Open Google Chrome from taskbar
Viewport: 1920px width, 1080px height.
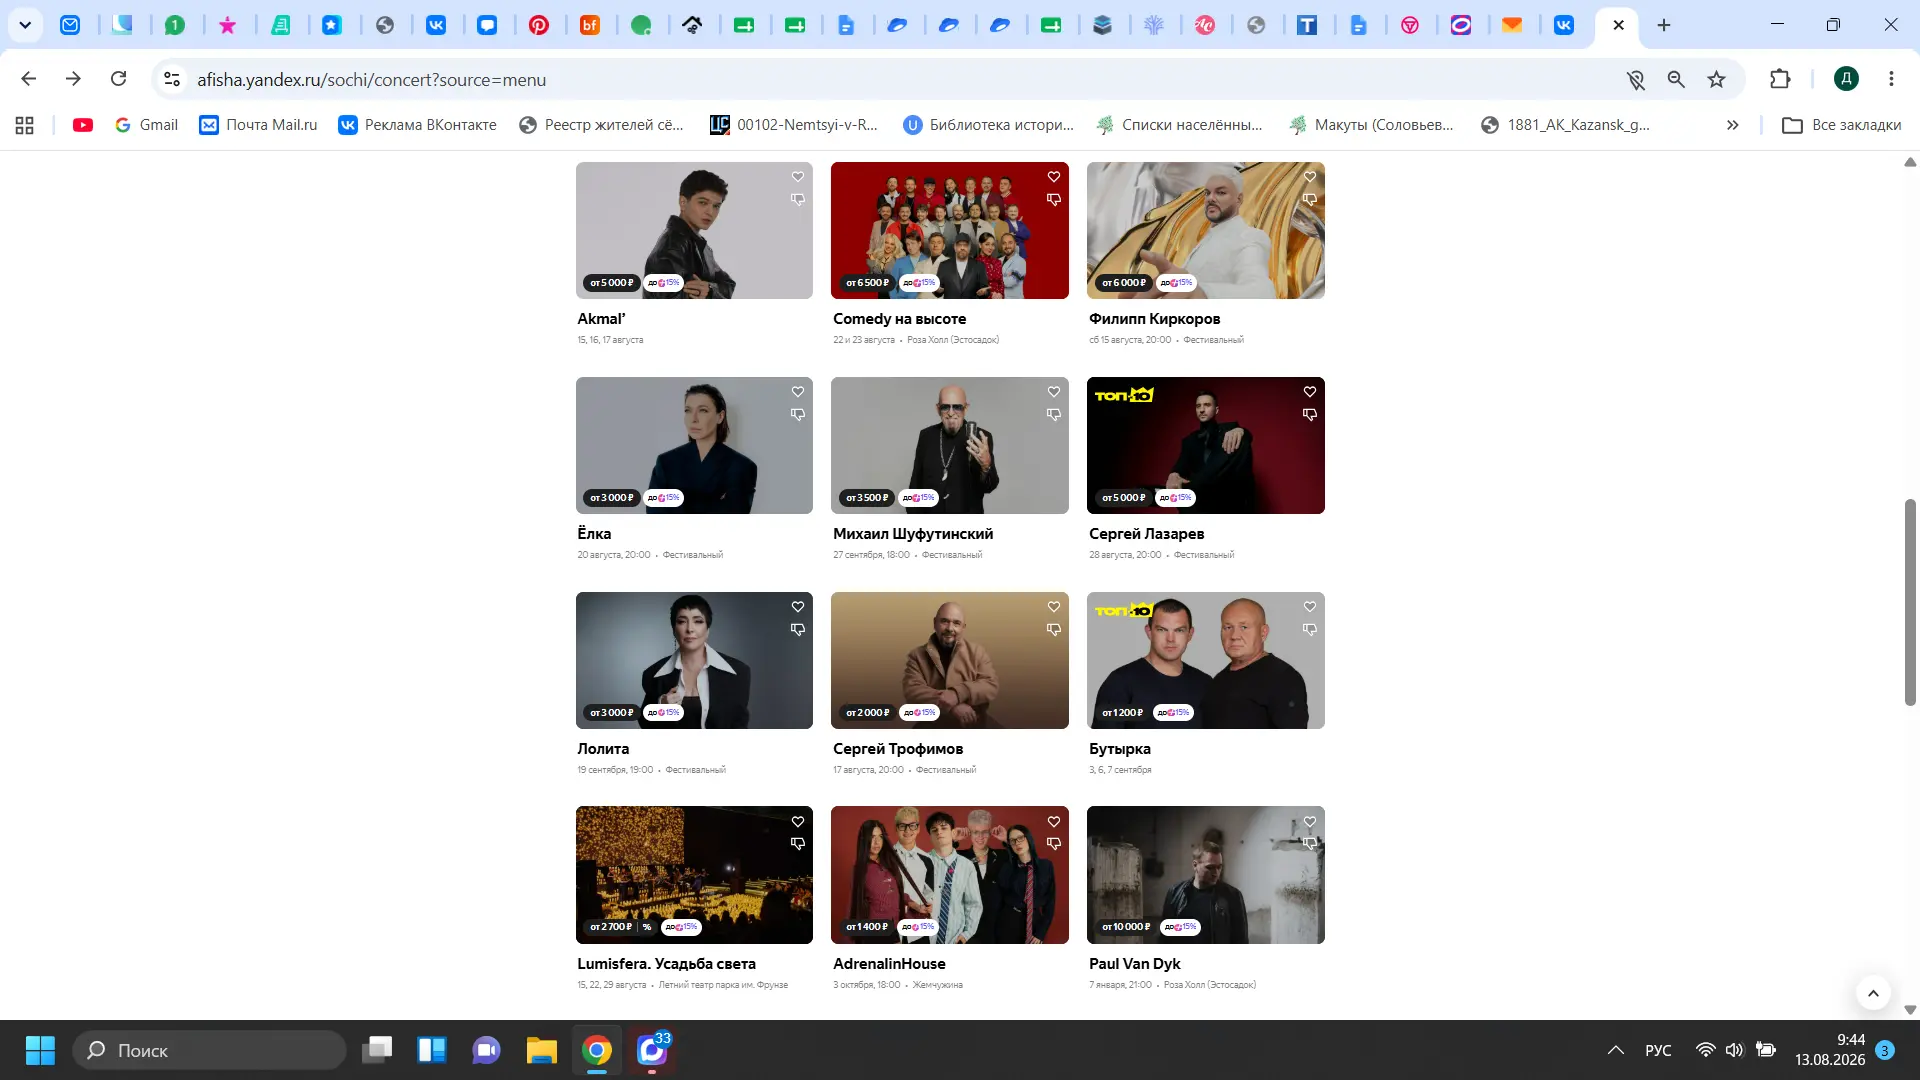(597, 1050)
